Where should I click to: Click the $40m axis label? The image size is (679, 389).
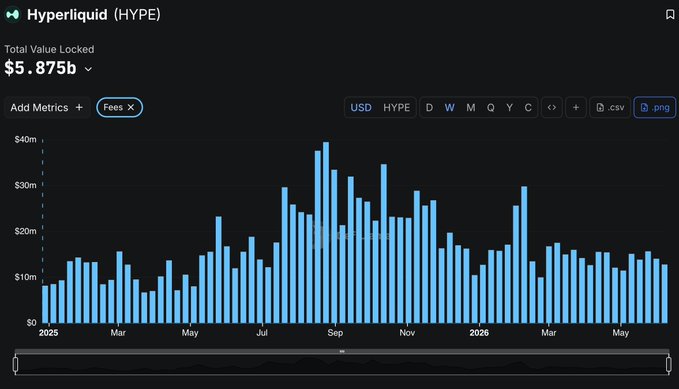(25, 139)
